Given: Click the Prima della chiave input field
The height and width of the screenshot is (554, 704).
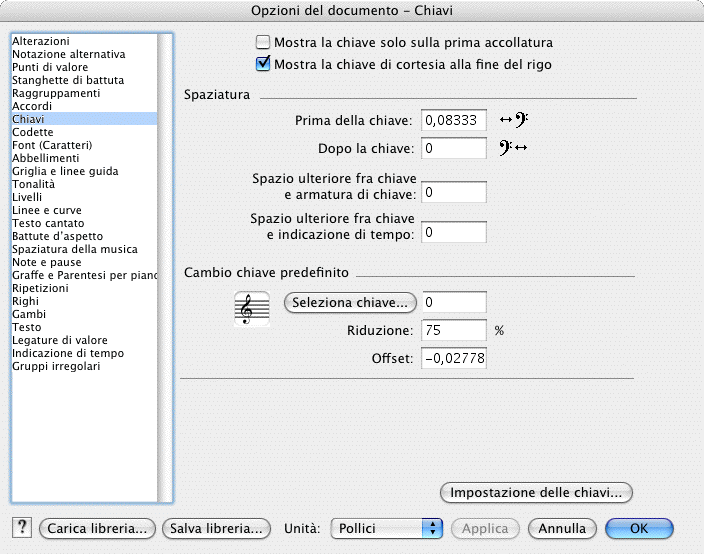Looking at the screenshot, I should pos(453,120).
